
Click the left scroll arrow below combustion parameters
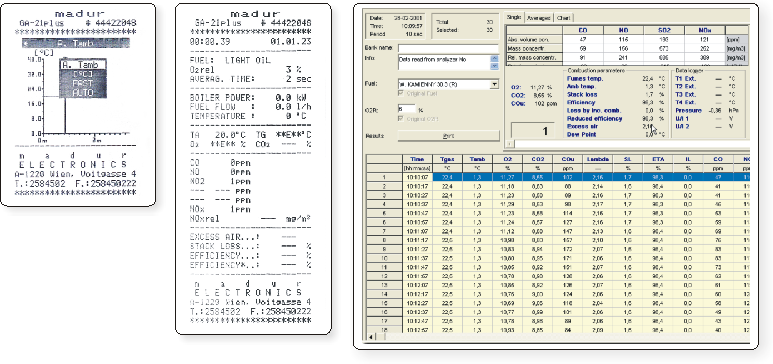[x=510, y=145]
